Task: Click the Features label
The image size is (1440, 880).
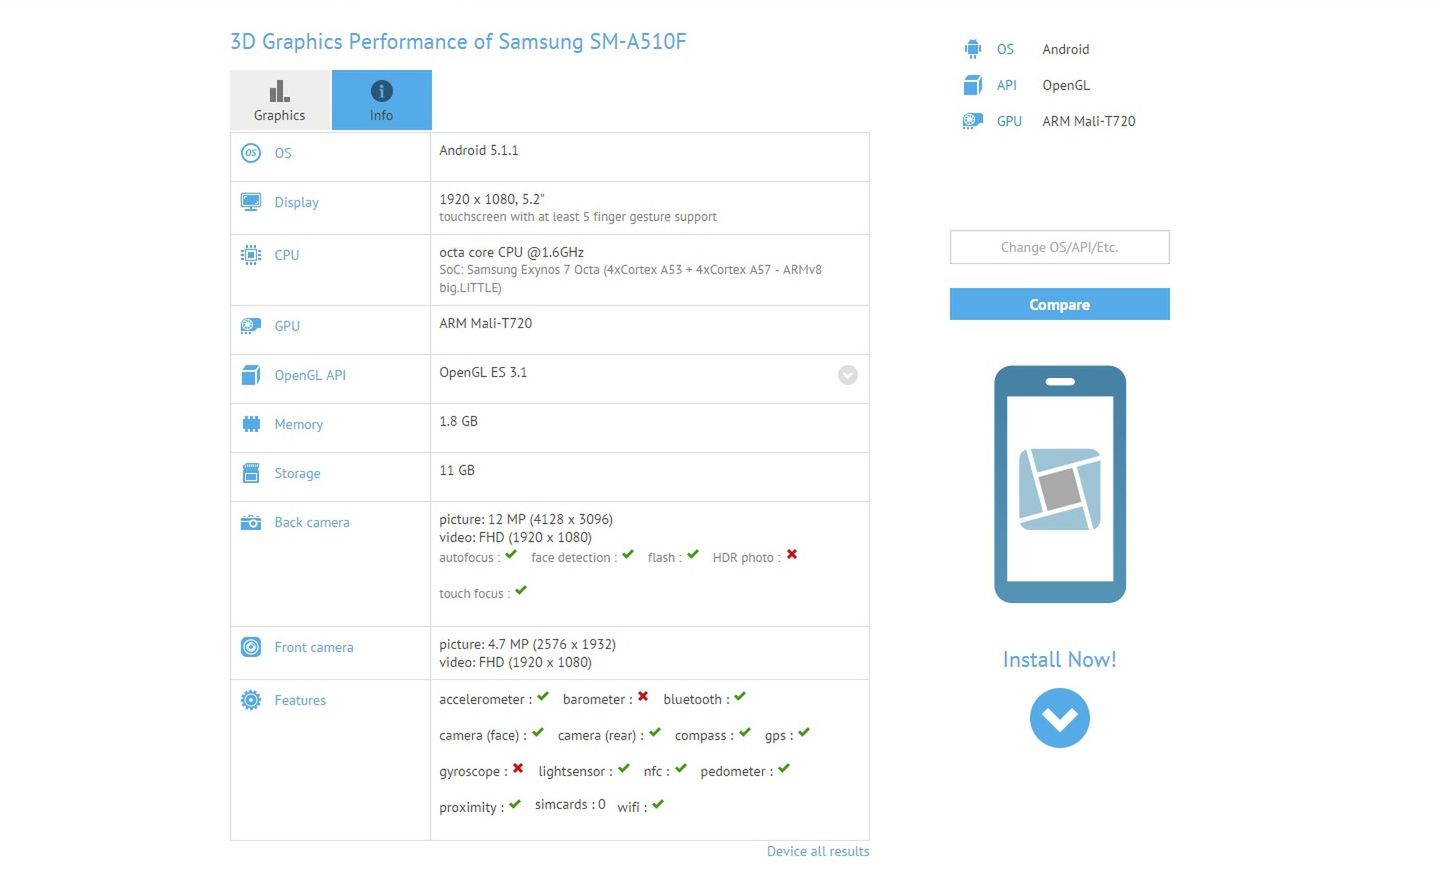Action: [x=300, y=700]
